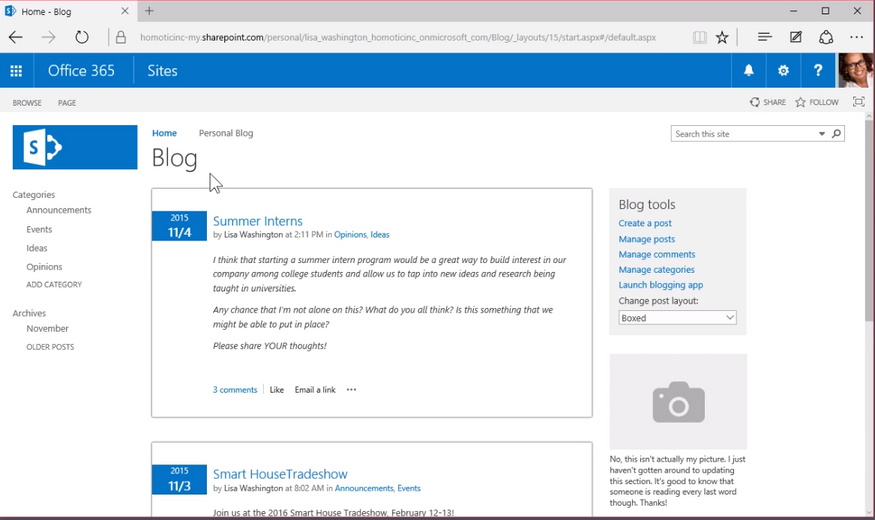This screenshot has height=520, width=875.
Task: Select the Ideas category
Action: click(x=37, y=248)
